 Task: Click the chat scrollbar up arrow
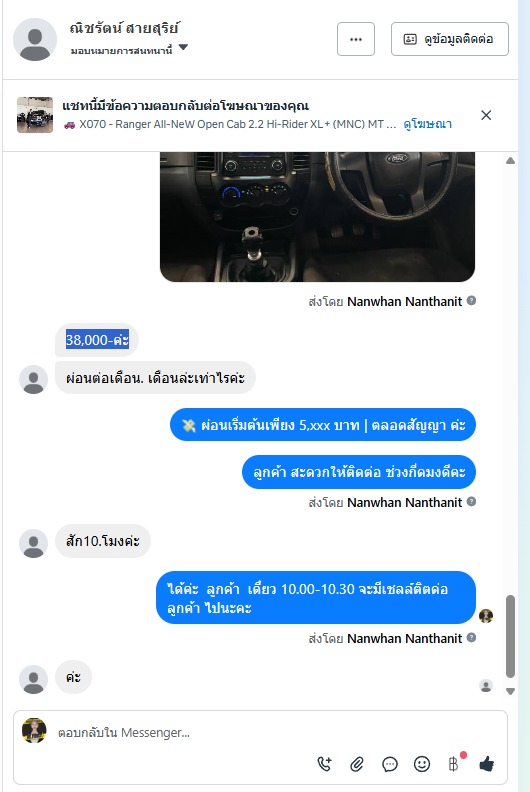click(x=510, y=161)
